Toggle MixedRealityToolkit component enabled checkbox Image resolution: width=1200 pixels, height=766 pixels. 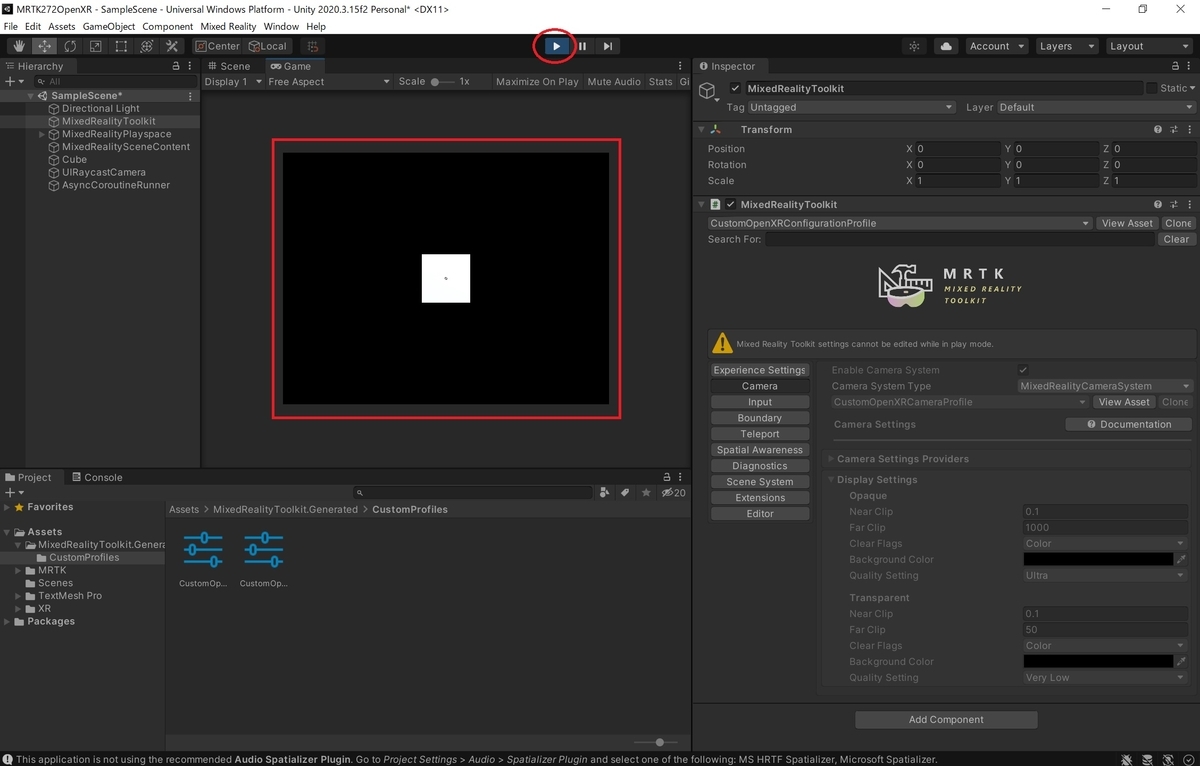[731, 204]
